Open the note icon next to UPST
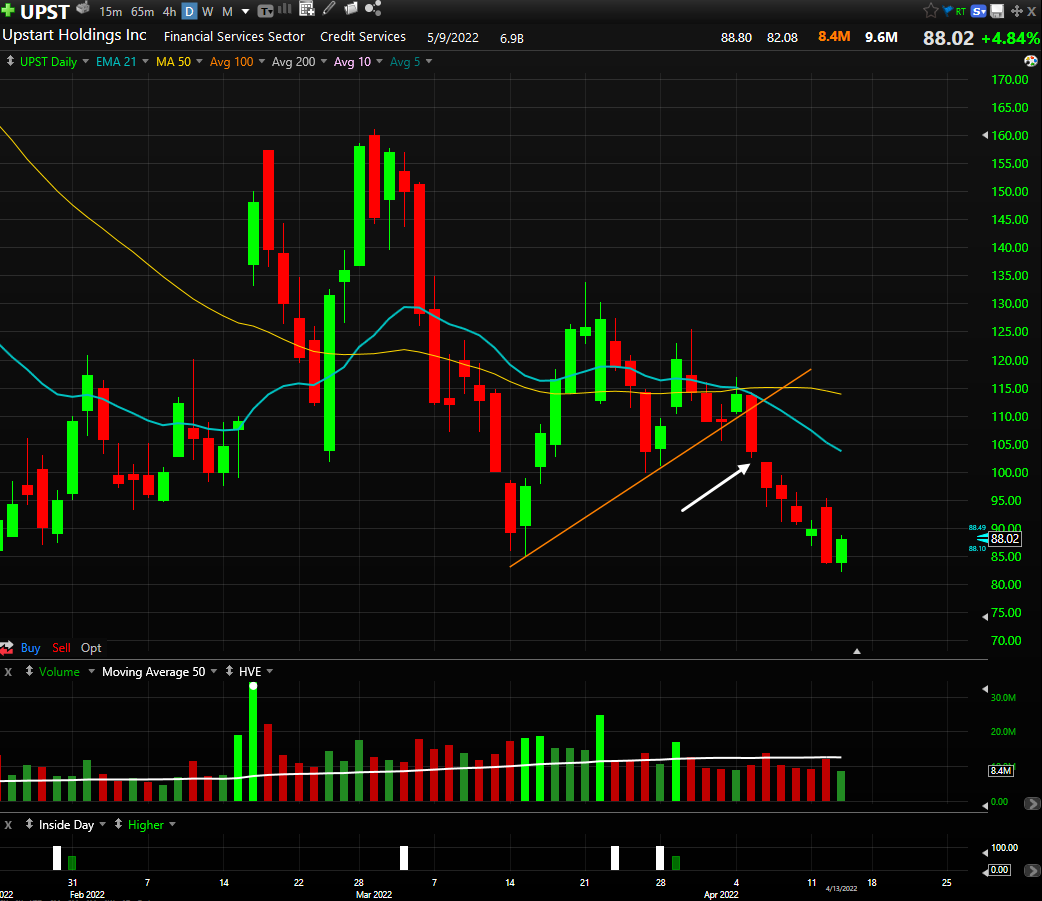Image resolution: width=1042 pixels, height=901 pixels. (x=83, y=9)
